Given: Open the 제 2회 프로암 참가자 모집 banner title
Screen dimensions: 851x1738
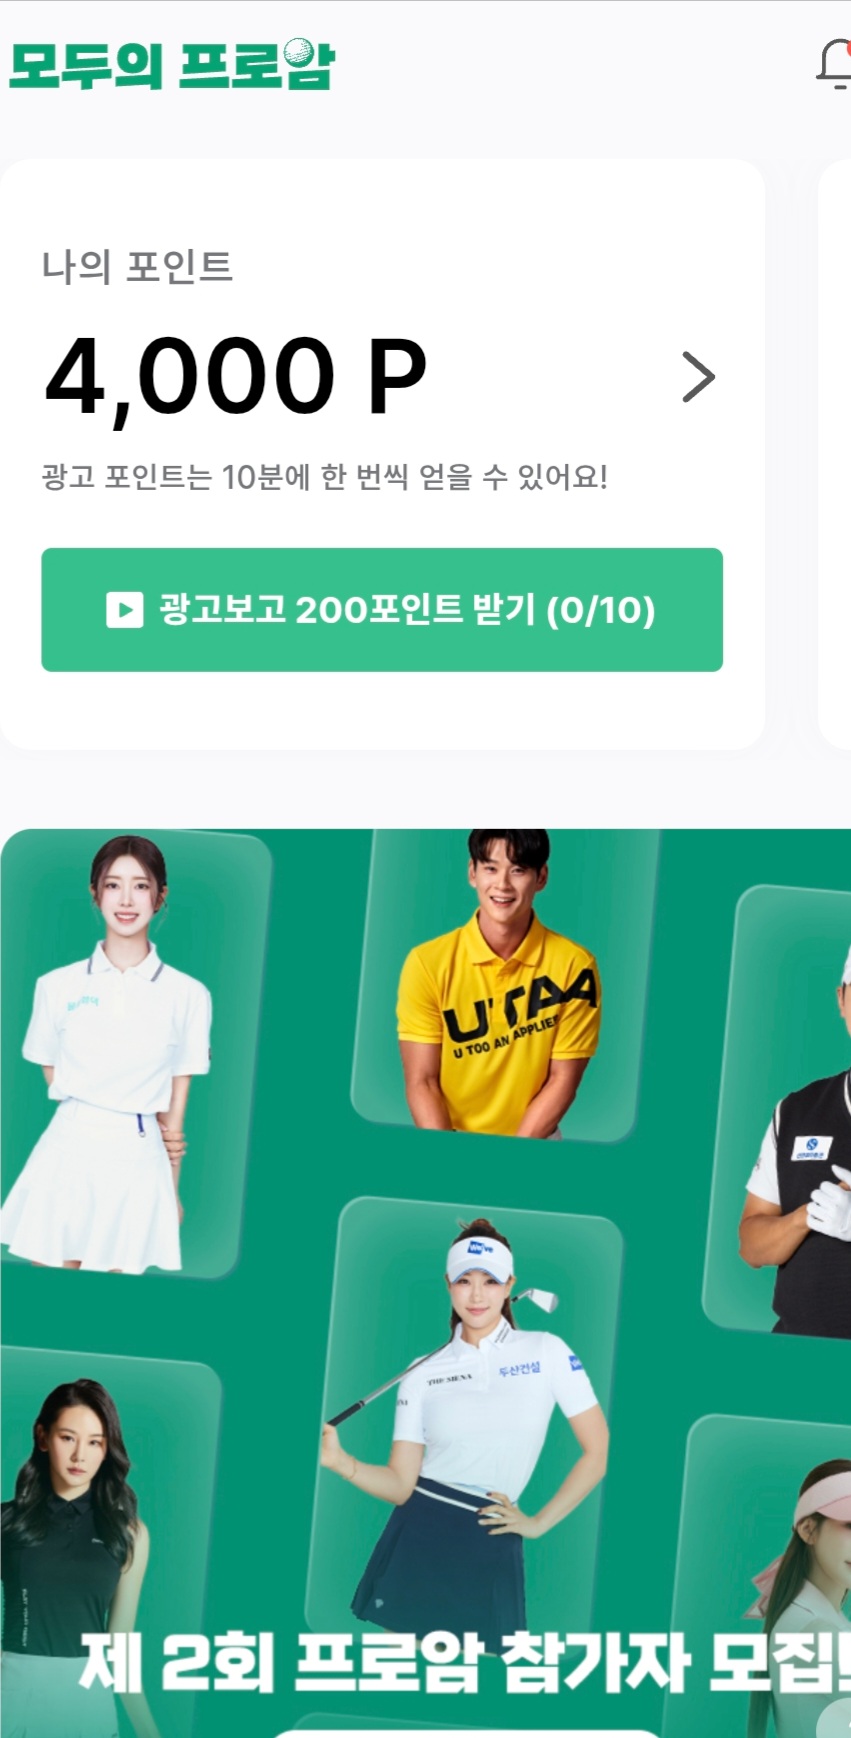Looking at the screenshot, I should 464,1663.
